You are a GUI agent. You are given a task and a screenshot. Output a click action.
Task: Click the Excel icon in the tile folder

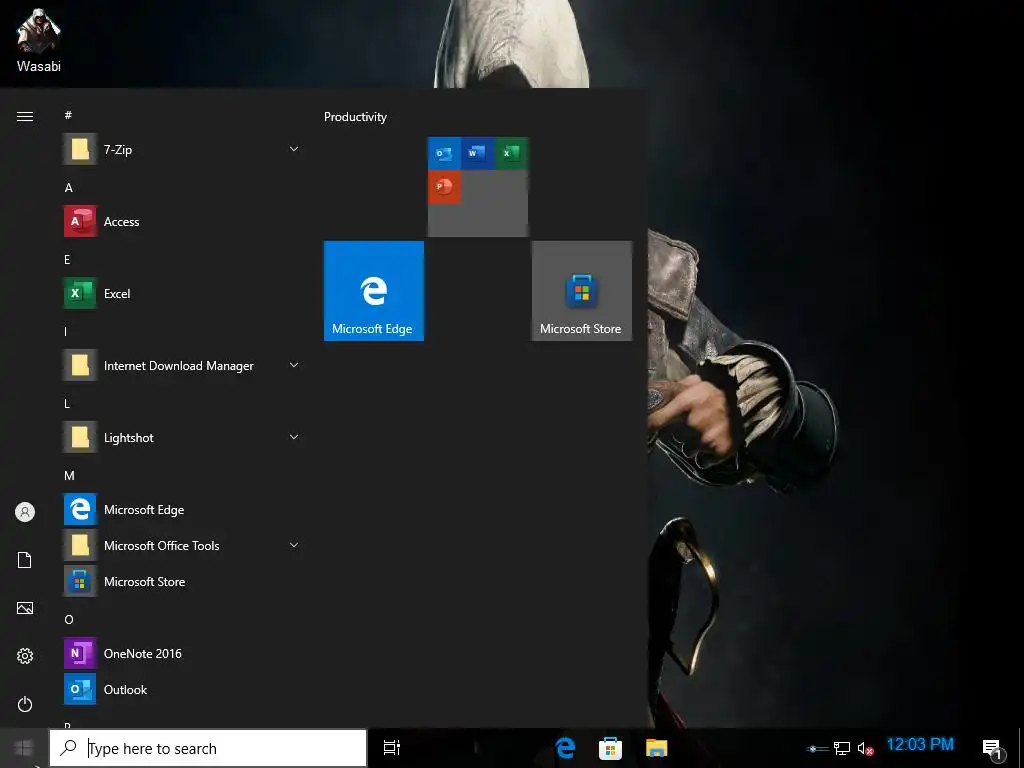tap(511, 153)
